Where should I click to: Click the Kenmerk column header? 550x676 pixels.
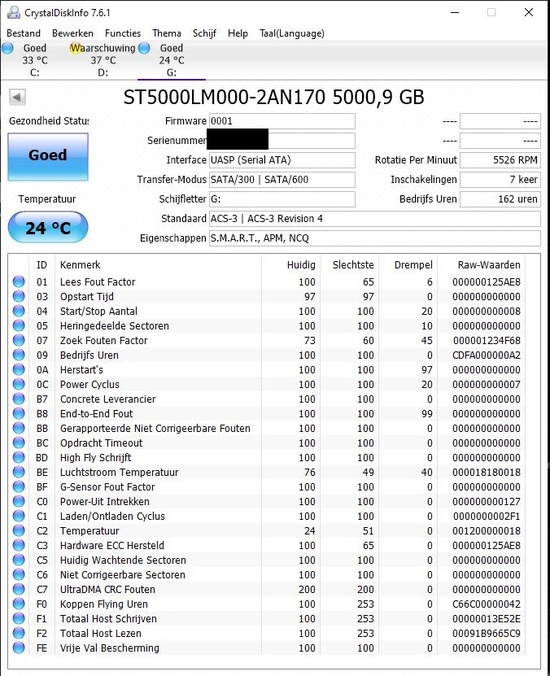click(158, 265)
